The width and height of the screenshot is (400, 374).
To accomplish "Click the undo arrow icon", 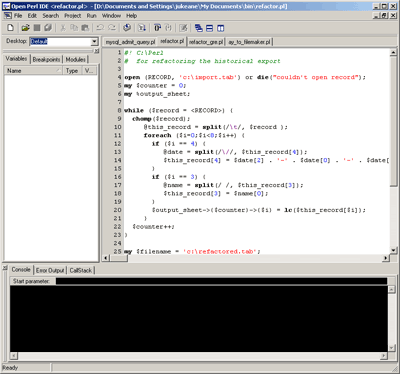I will 100,28.
